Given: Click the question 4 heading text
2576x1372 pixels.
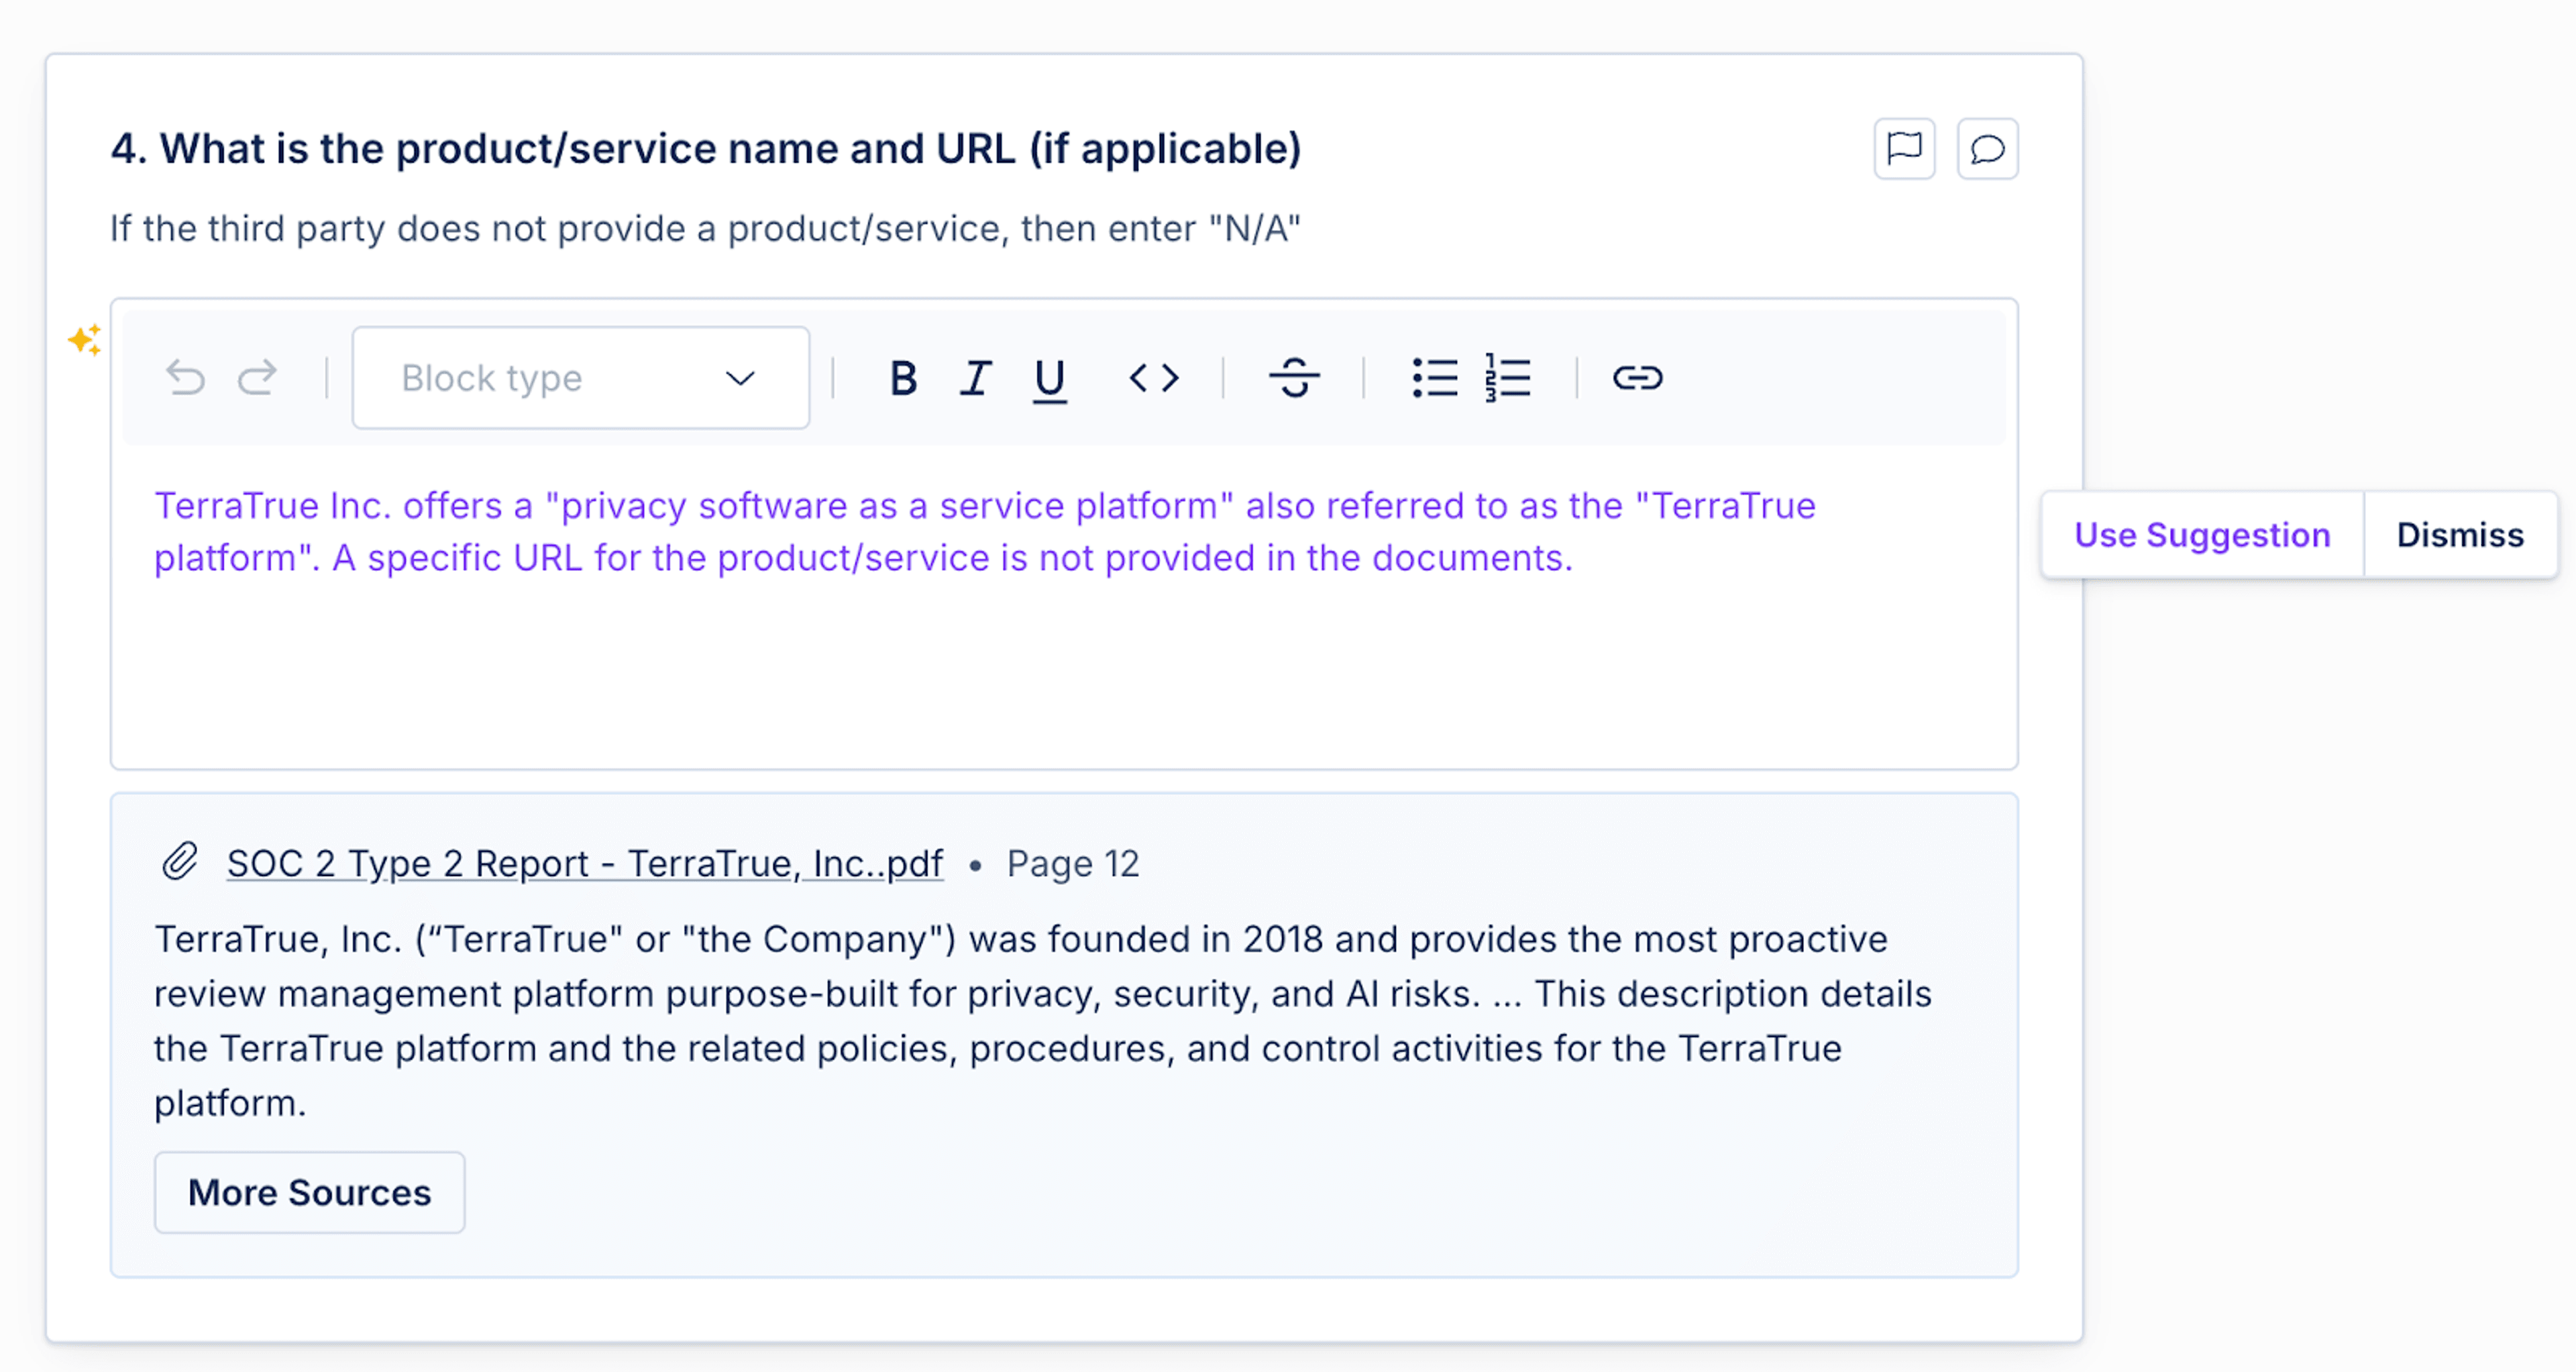Looking at the screenshot, I should pos(706,149).
